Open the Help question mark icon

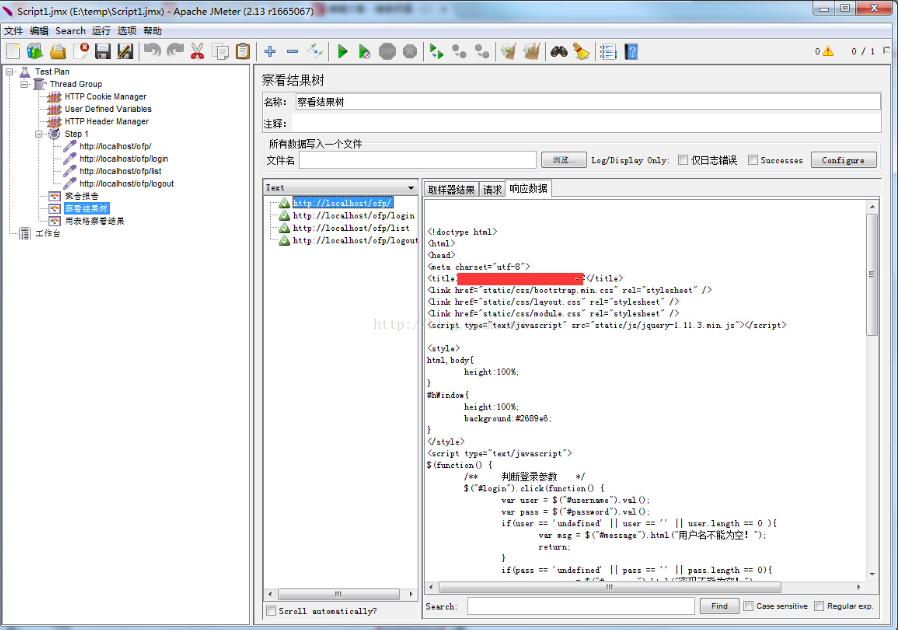click(x=631, y=52)
